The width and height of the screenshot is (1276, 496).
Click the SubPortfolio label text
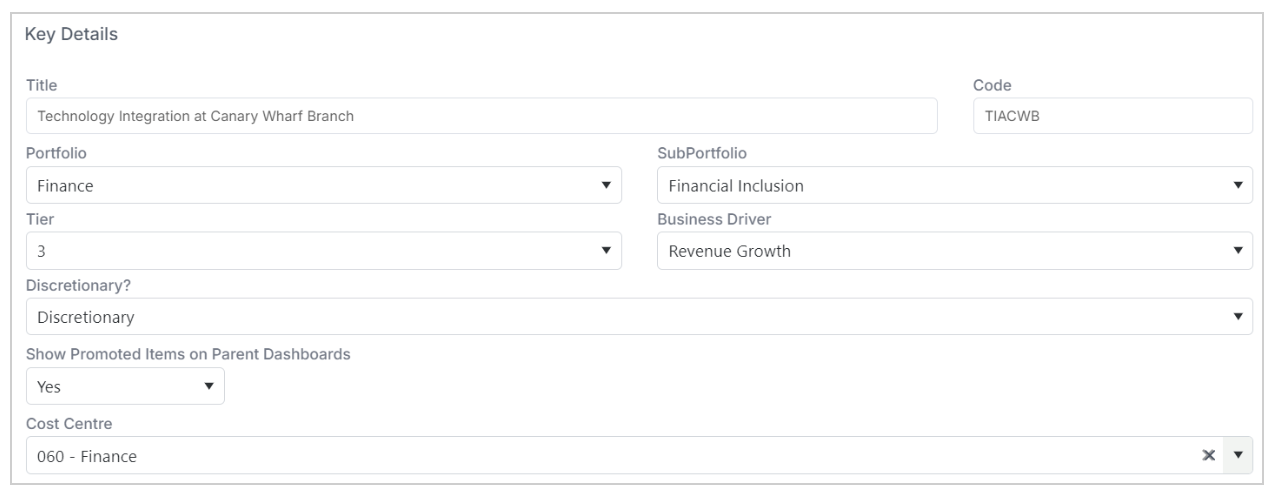click(702, 154)
